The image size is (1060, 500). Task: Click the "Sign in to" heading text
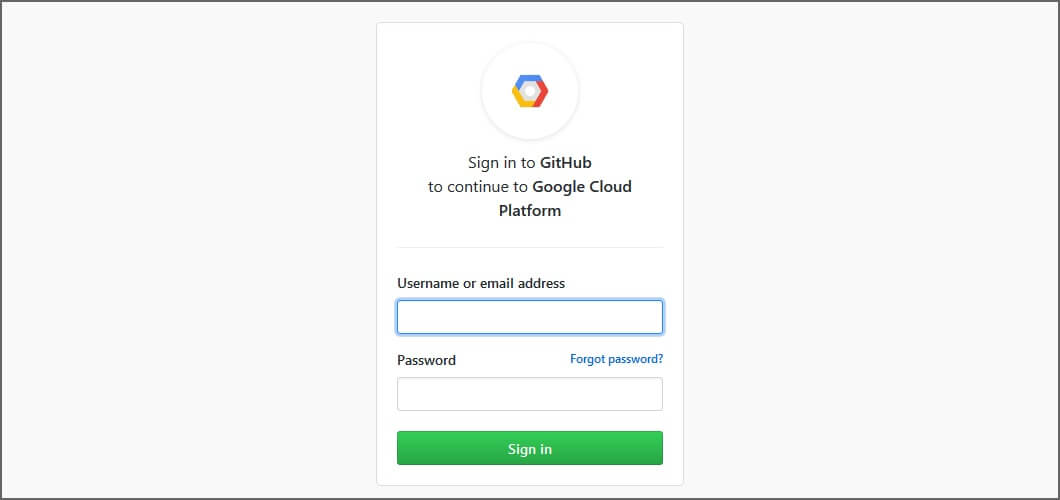[x=501, y=162]
